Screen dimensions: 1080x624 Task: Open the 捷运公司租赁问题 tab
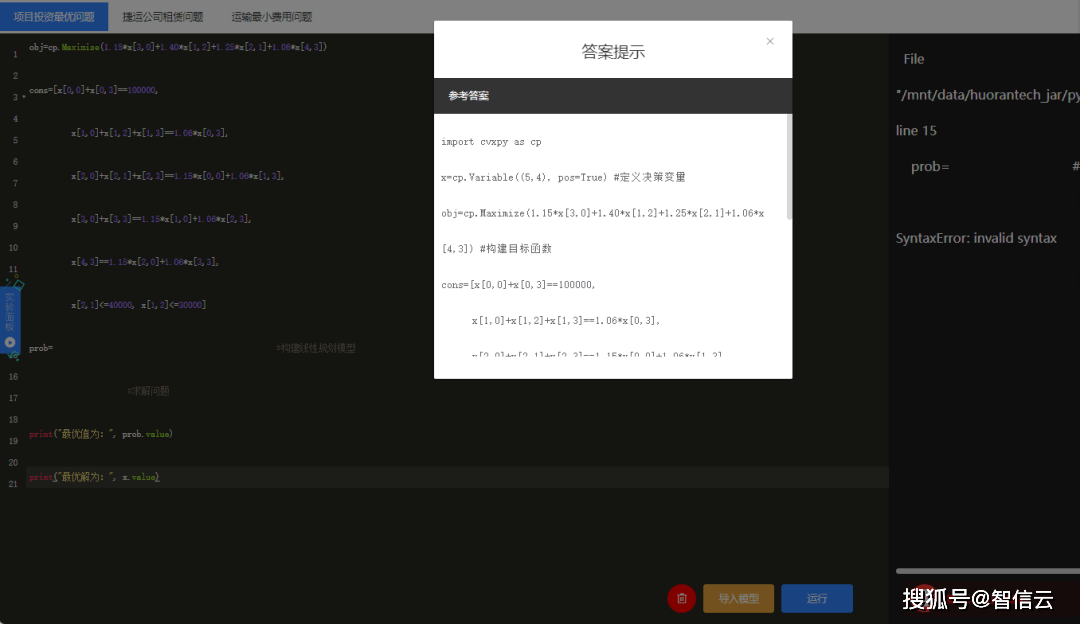(163, 17)
